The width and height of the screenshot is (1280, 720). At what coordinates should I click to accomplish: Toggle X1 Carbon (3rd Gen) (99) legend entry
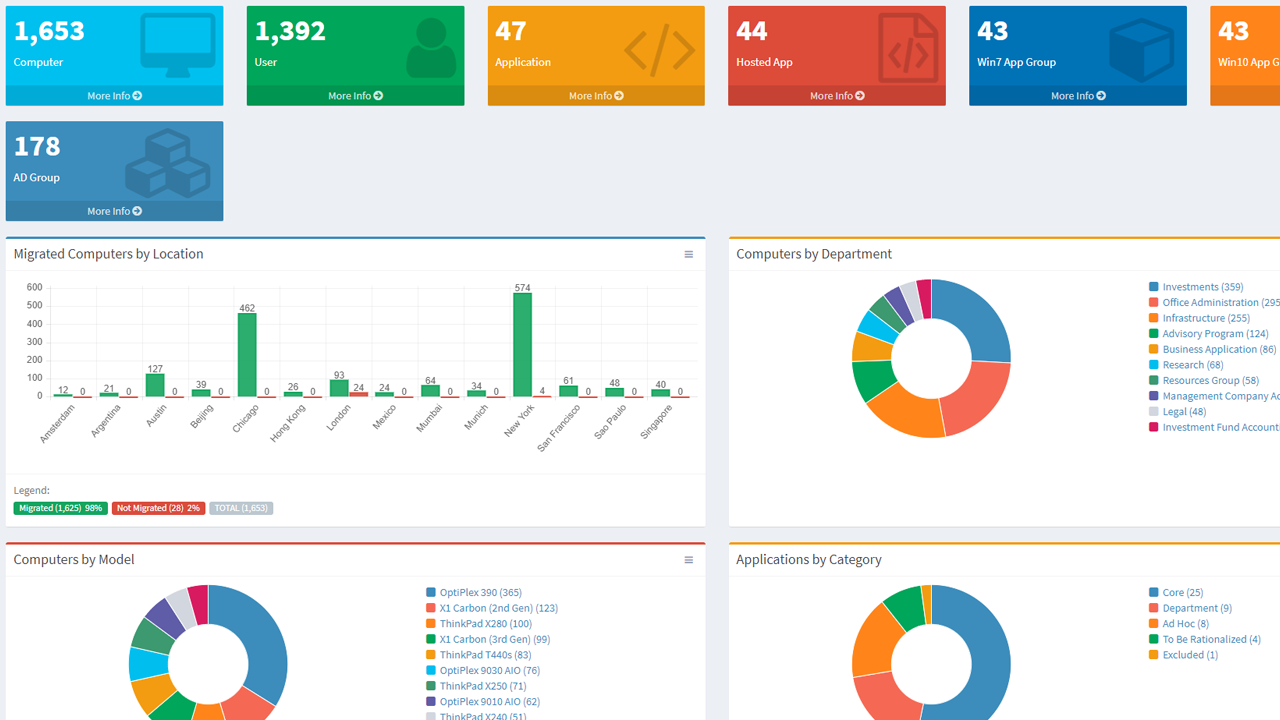tap(488, 639)
